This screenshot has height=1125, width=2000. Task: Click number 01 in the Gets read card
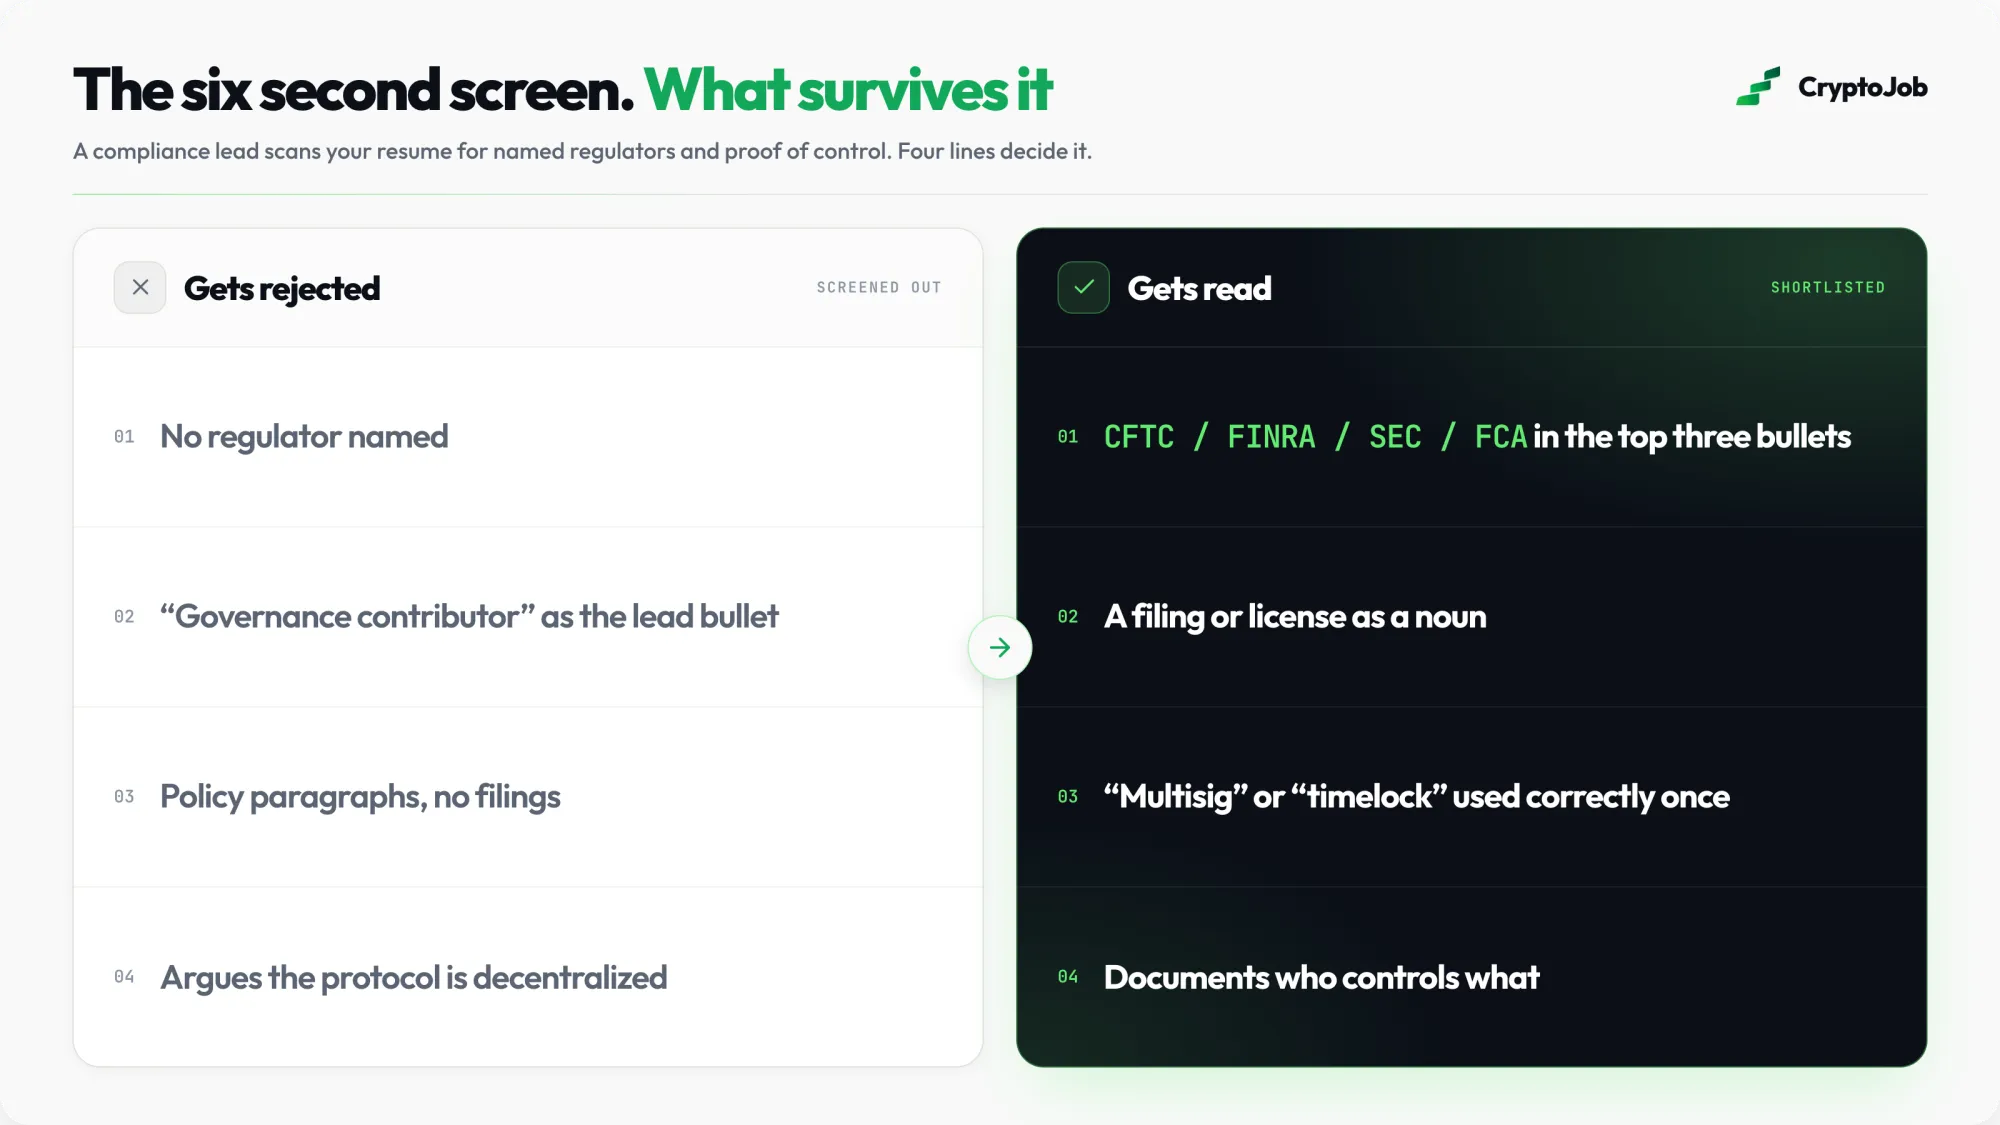1068,437
